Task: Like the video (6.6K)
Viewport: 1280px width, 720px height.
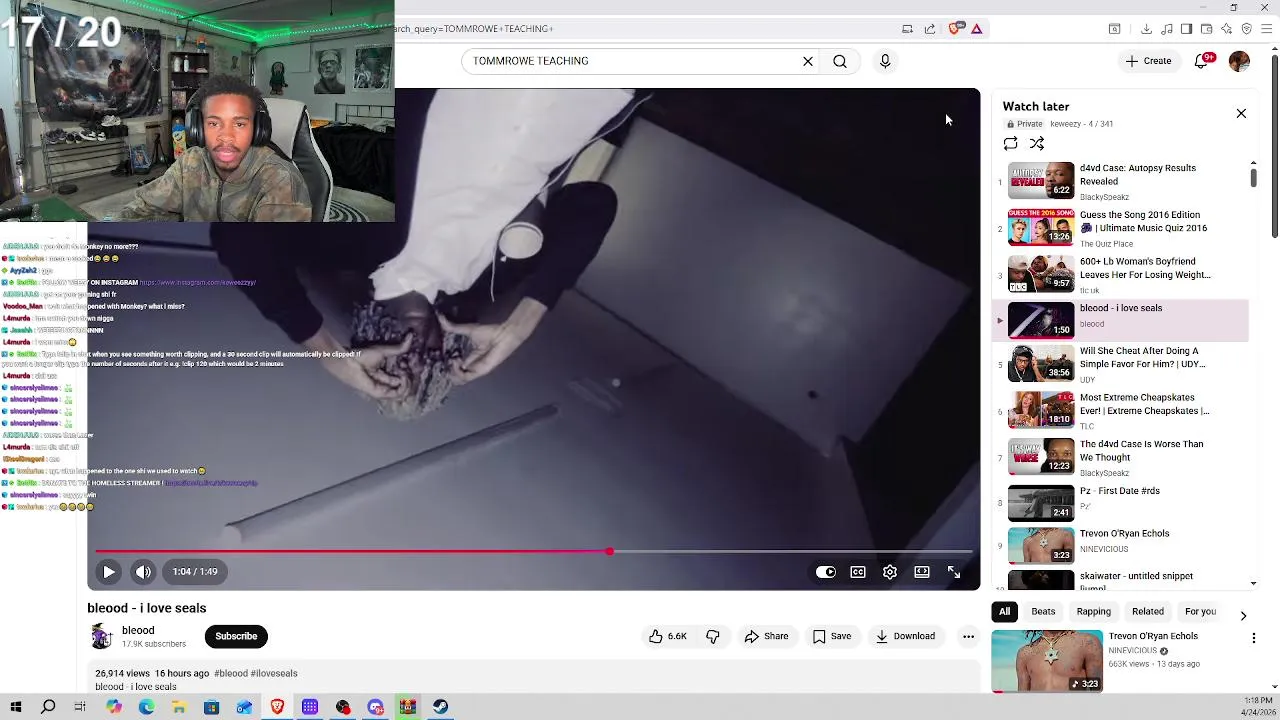Action: tap(668, 636)
